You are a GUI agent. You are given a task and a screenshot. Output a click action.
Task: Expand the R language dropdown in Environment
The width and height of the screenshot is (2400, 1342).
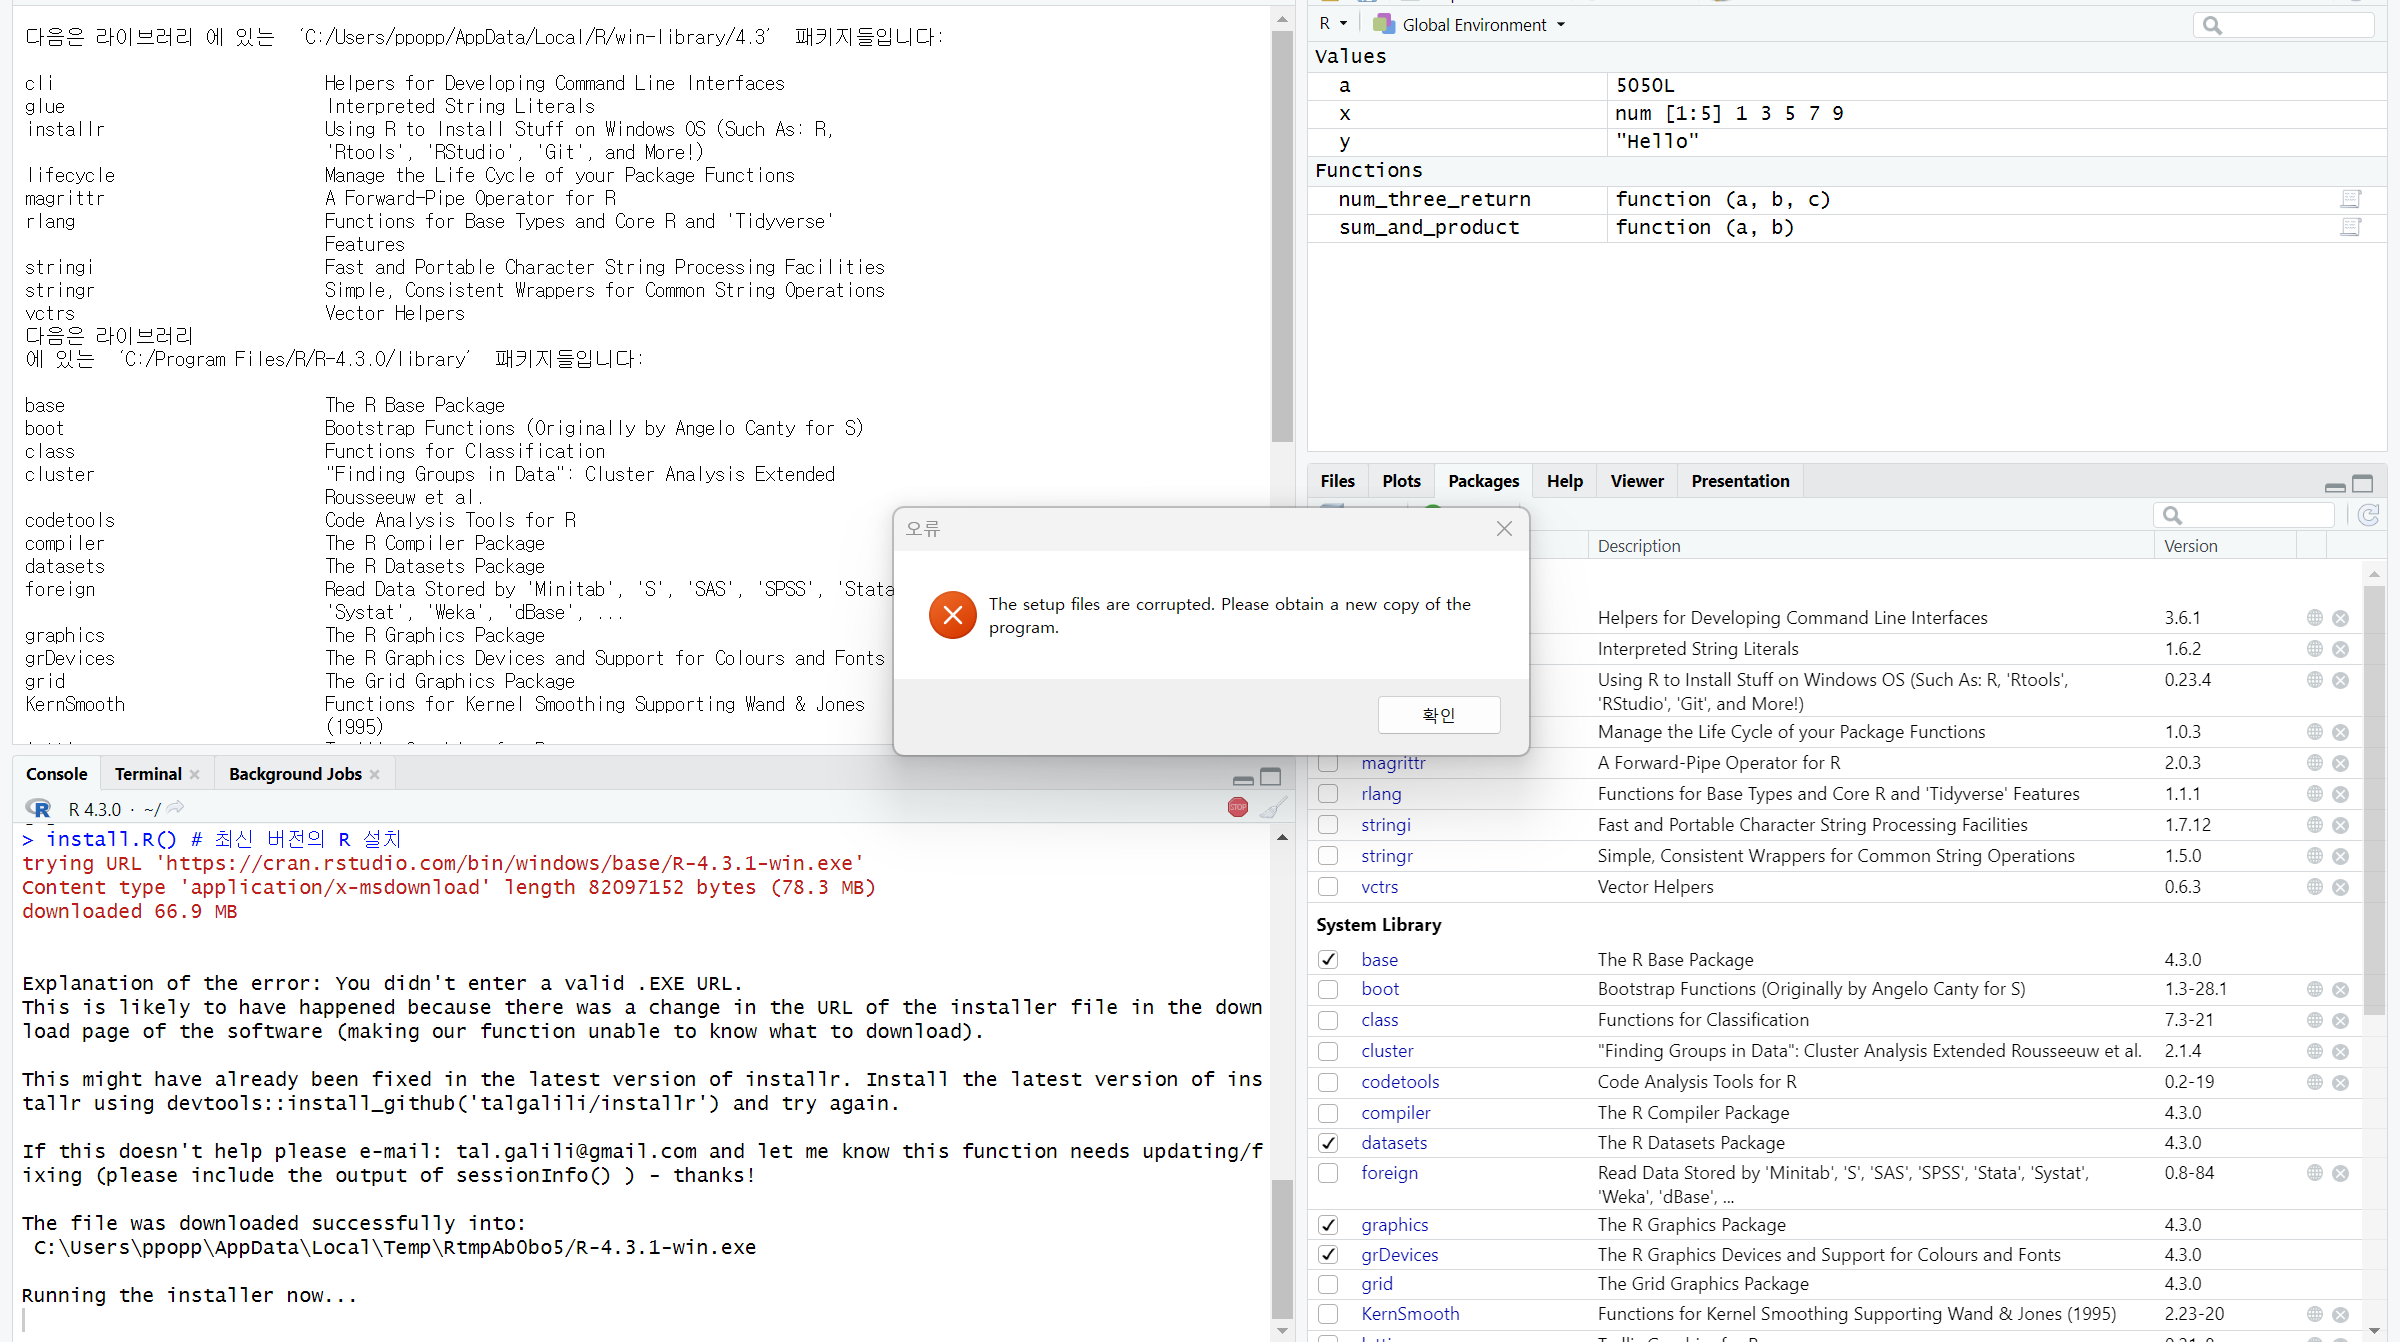(1333, 24)
